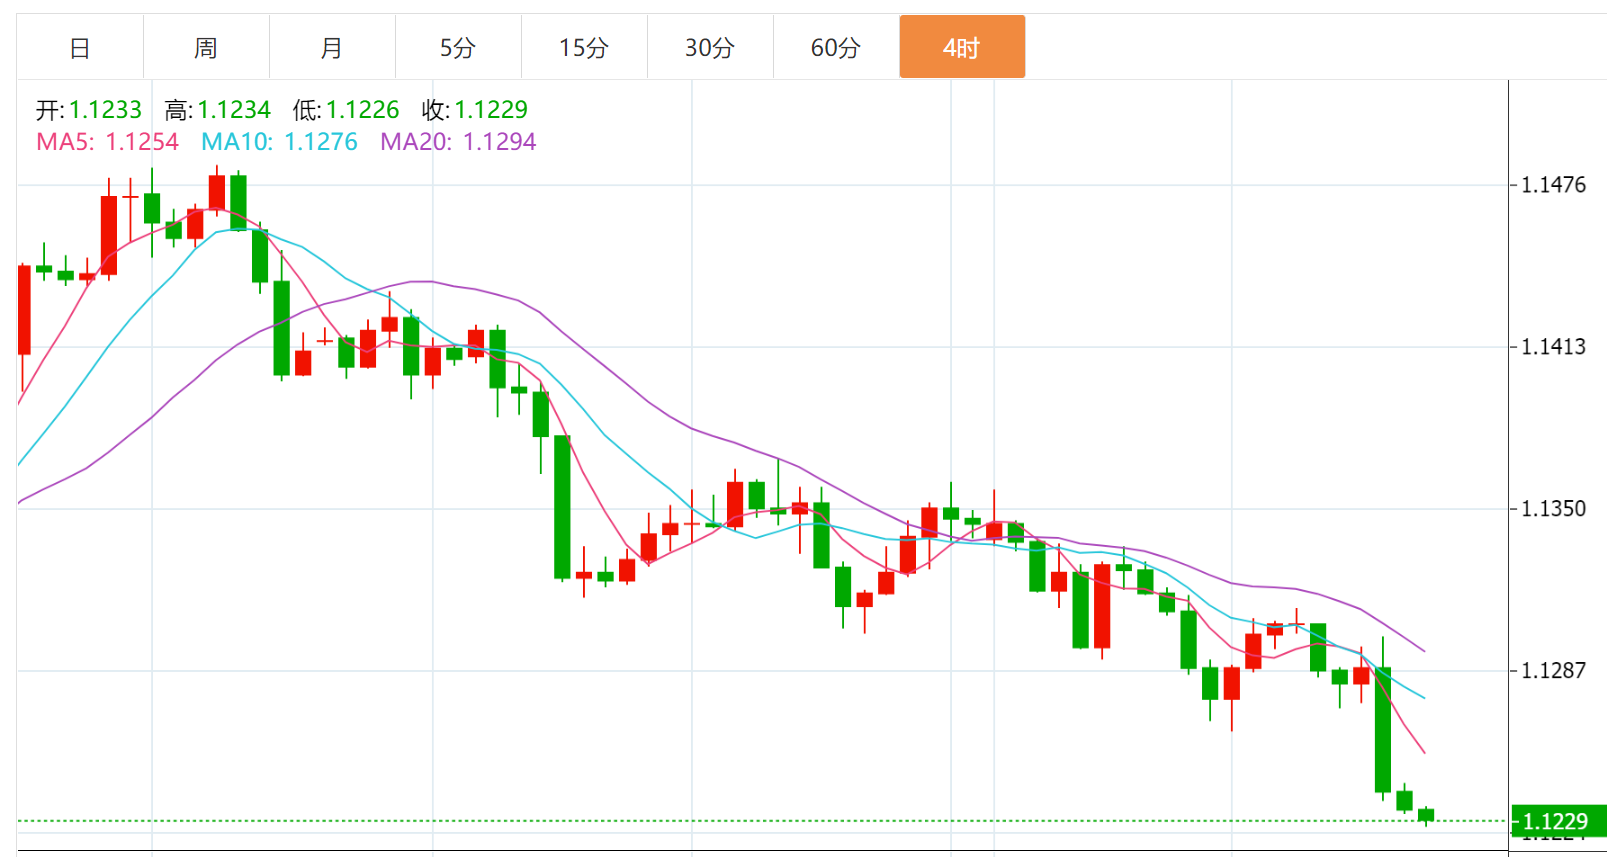Click the green current price tag 1.1229
The image size is (1607, 857).
tap(1556, 821)
